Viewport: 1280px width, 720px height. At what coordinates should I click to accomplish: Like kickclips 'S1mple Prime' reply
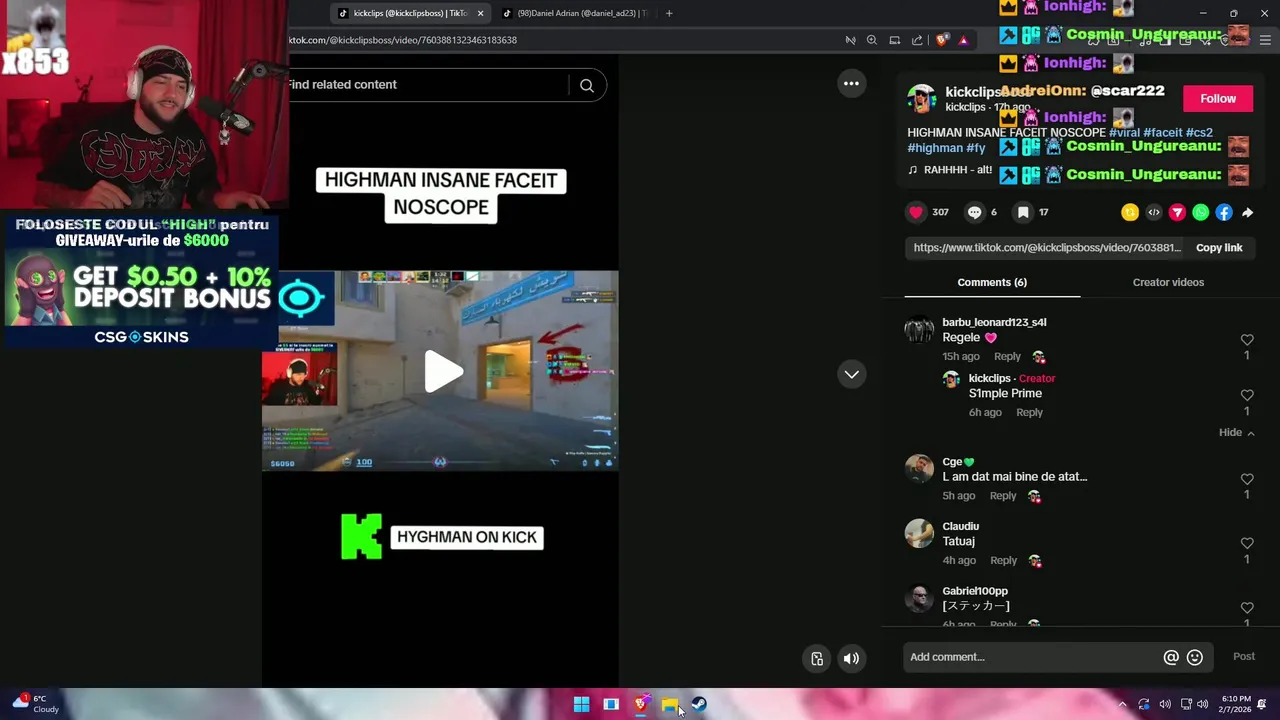(1247, 395)
